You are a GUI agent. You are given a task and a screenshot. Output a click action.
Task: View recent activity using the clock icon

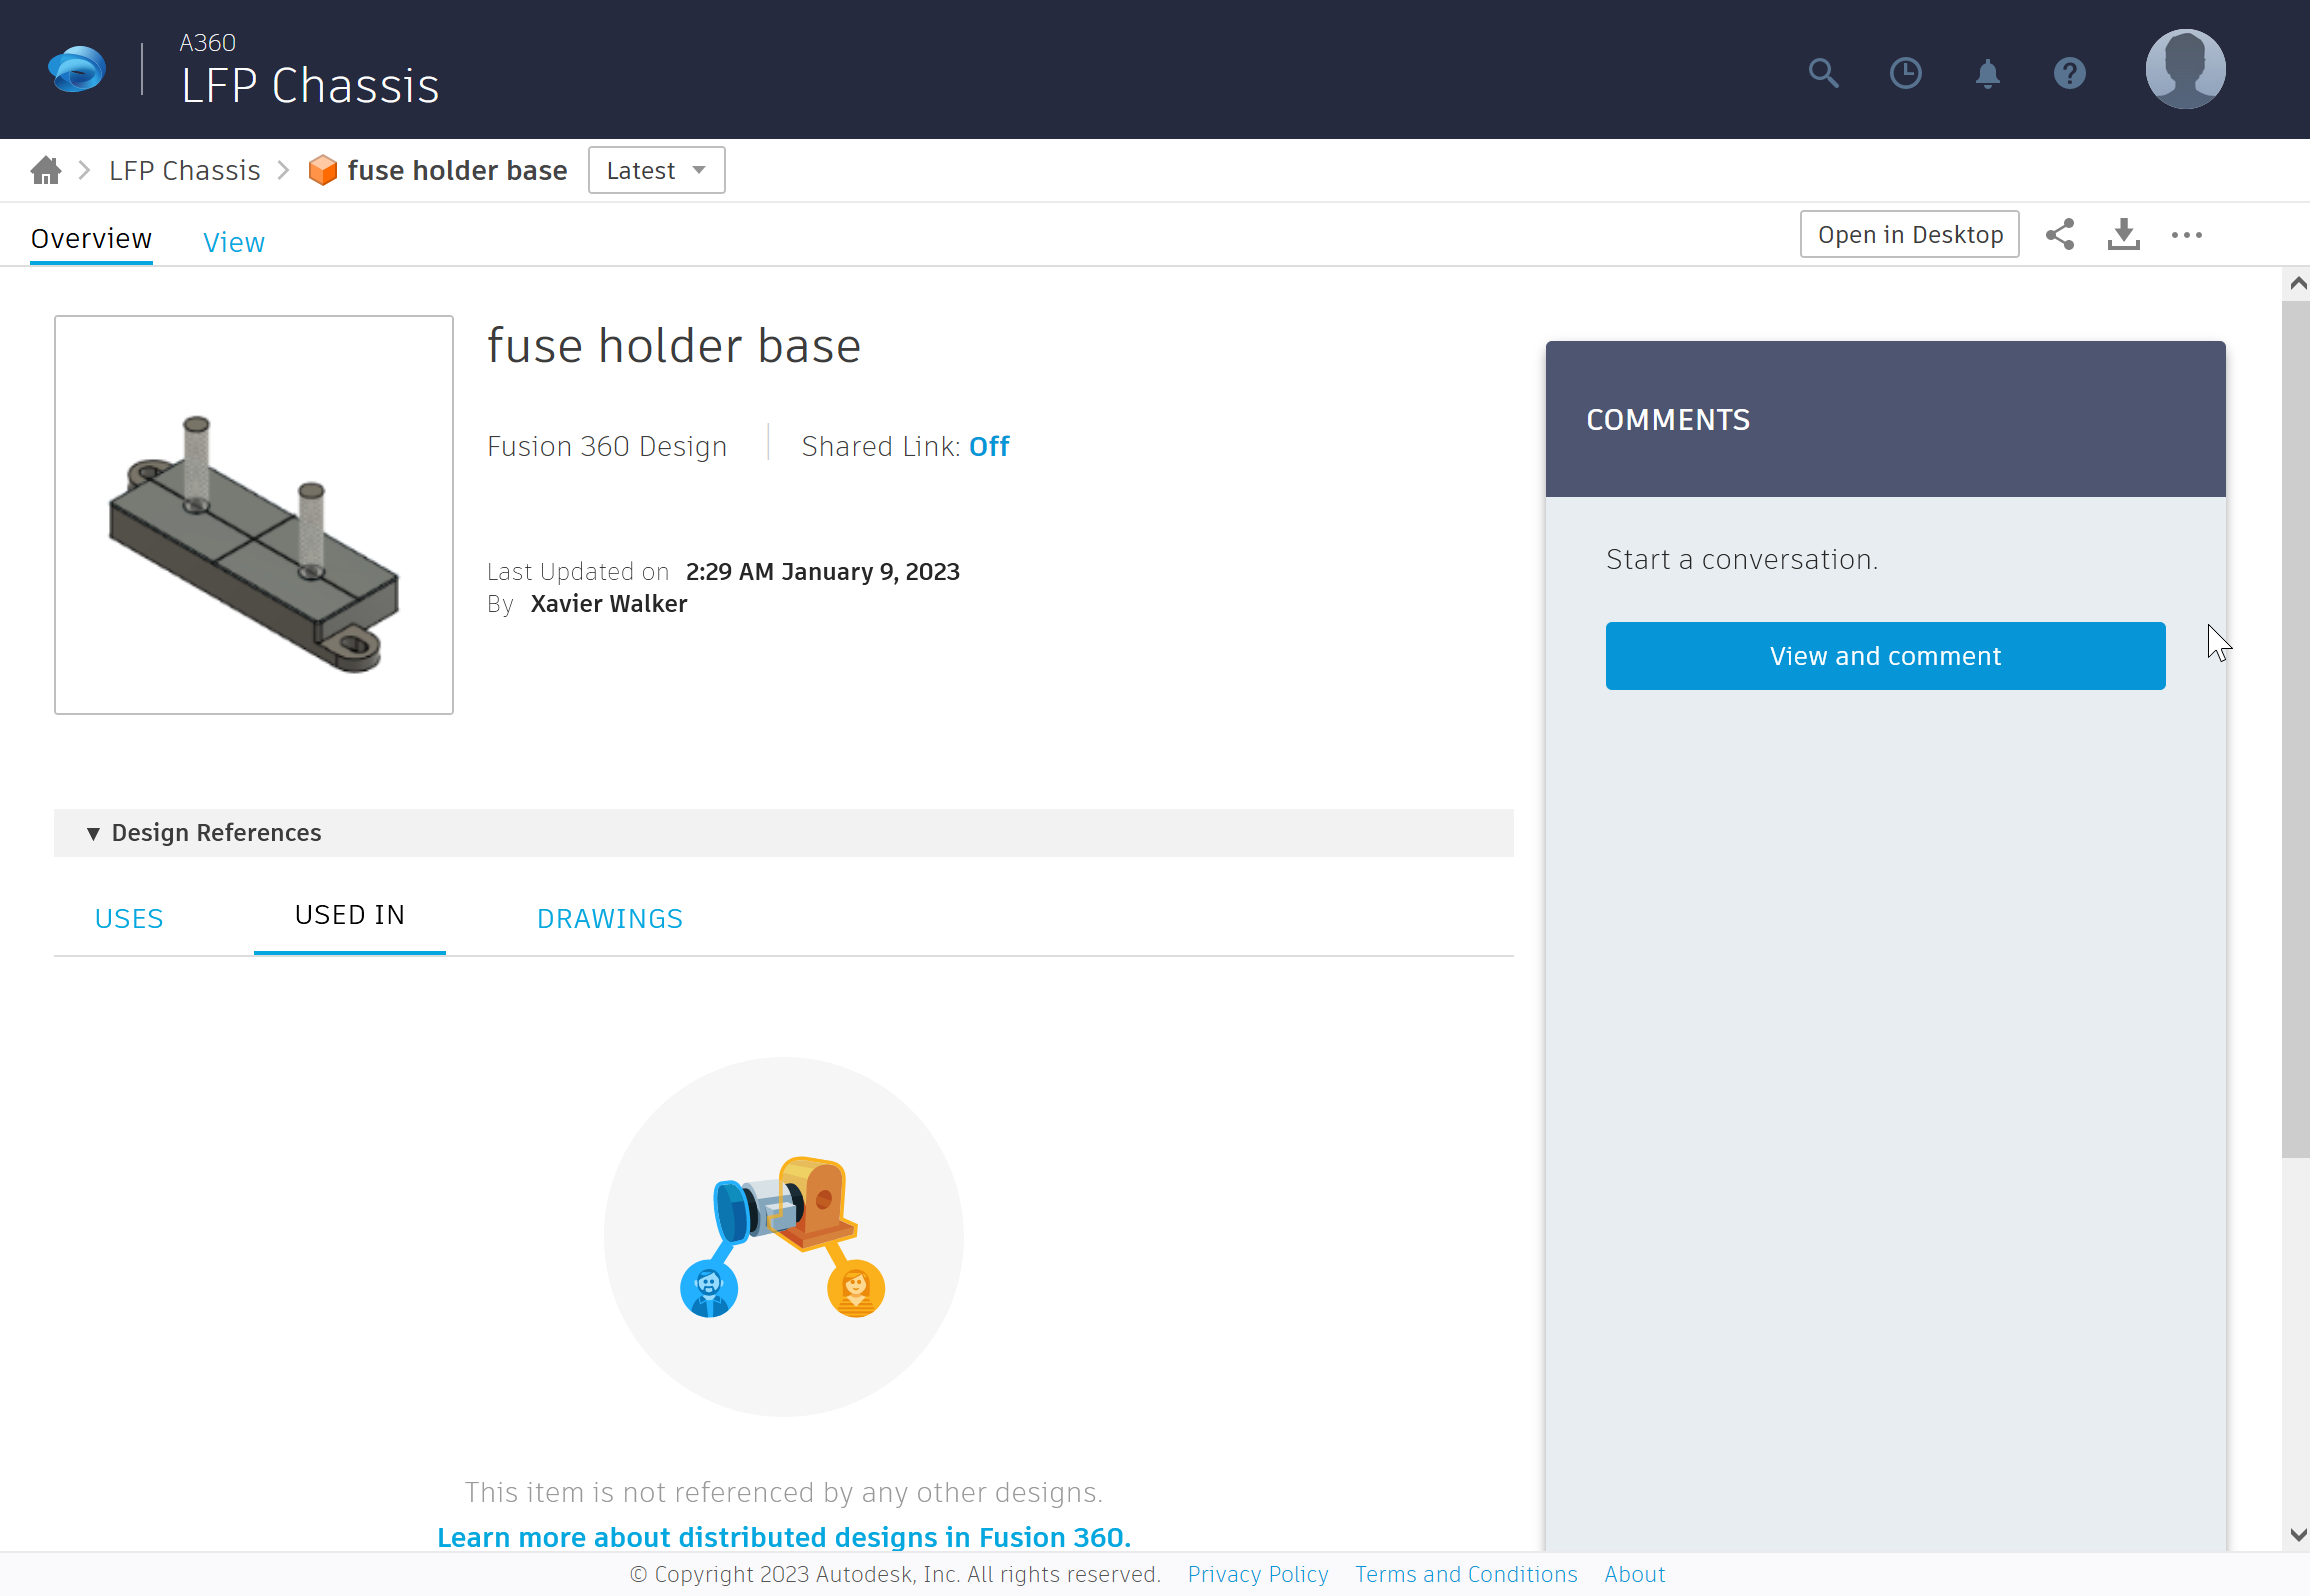click(x=1906, y=72)
